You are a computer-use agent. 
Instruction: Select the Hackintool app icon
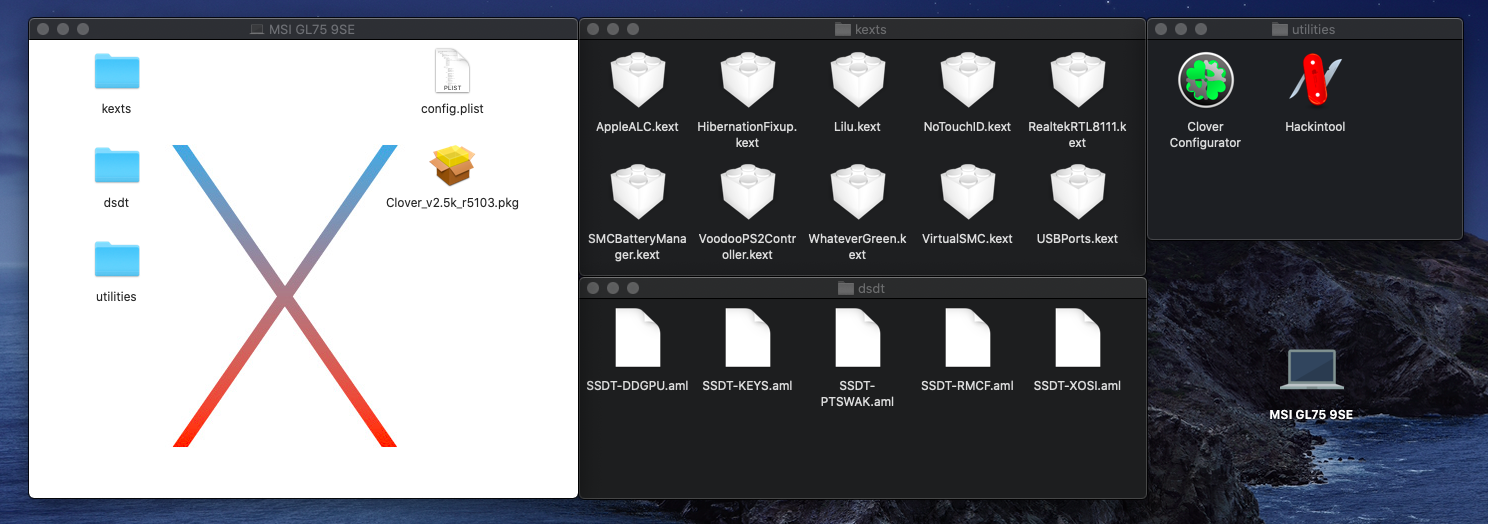(x=1315, y=81)
